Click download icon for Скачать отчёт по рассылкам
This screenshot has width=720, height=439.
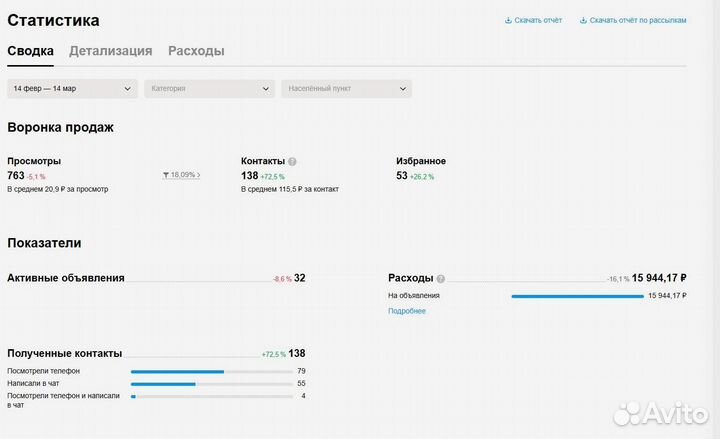tap(583, 20)
